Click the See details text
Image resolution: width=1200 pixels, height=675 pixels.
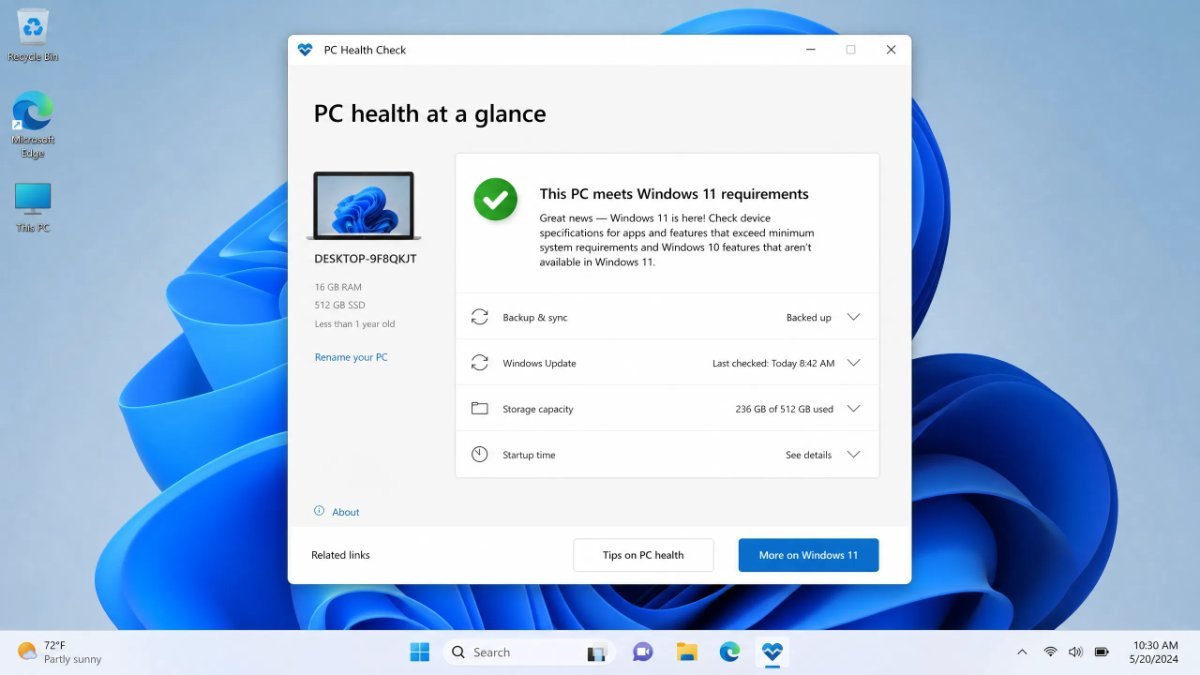(808, 455)
